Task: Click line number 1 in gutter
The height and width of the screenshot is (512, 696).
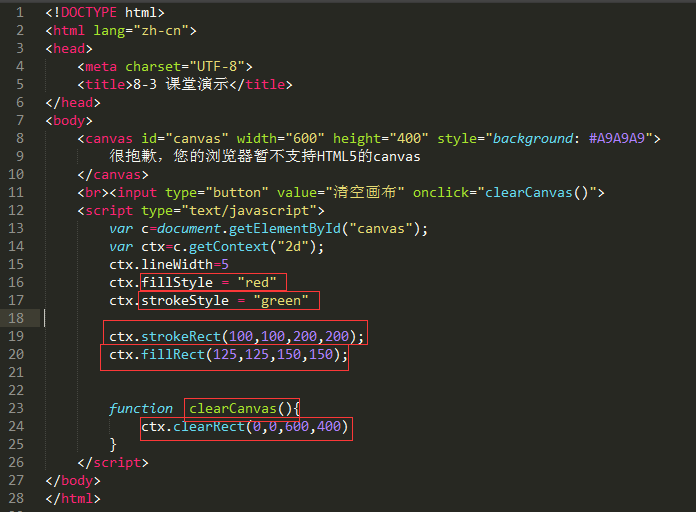Action: 20,12
